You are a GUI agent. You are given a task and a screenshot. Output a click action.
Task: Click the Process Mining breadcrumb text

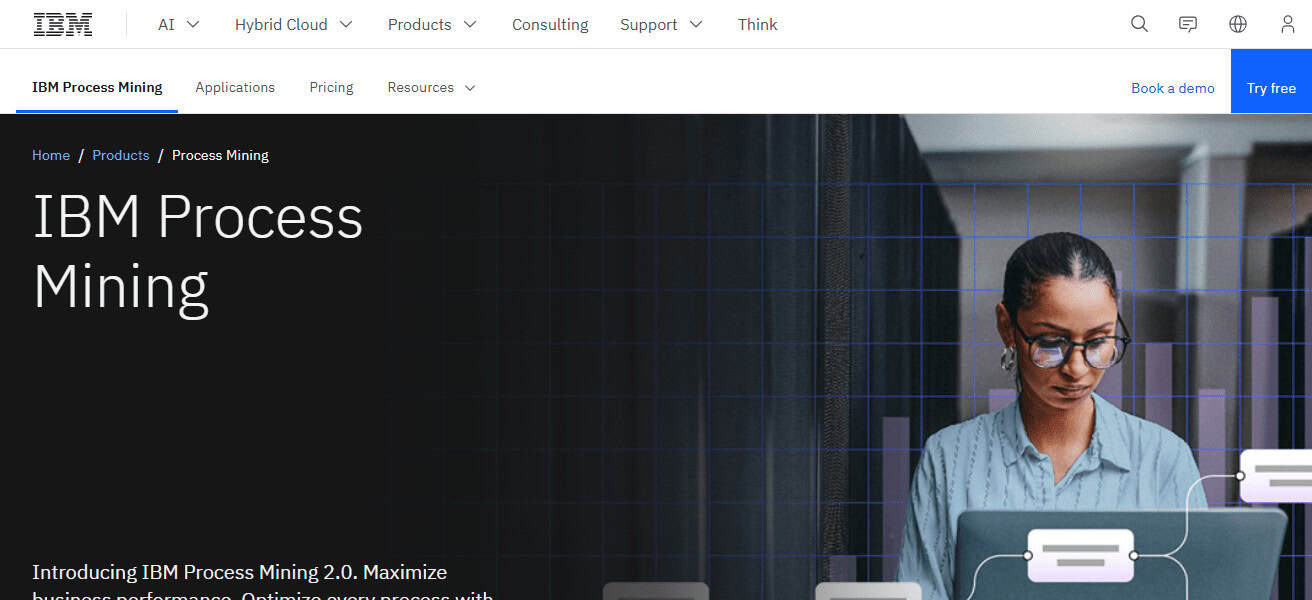220,155
